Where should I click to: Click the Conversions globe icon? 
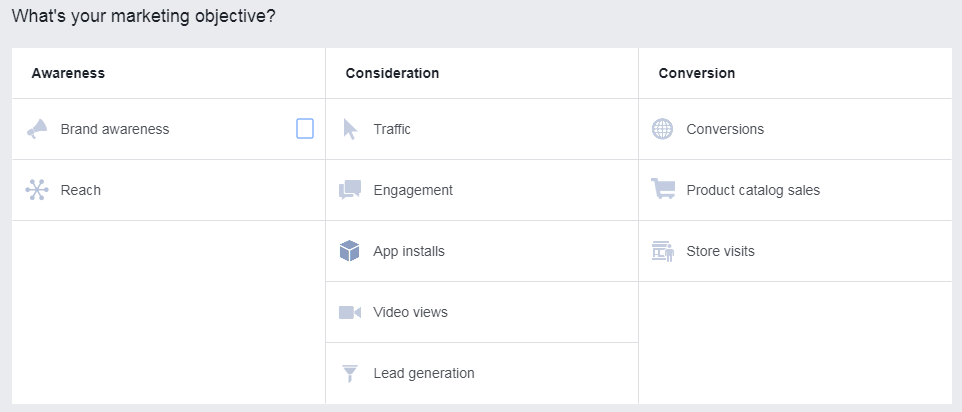point(662,129)
